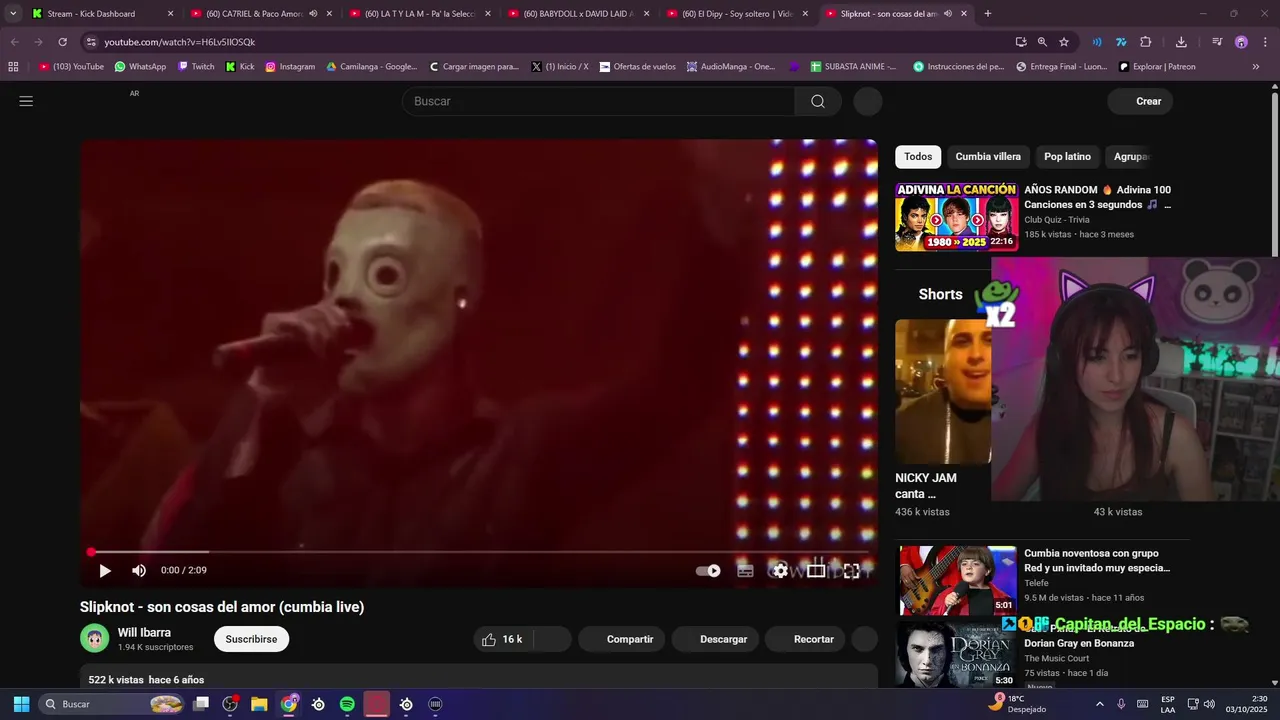This screenshot has height=720, width=1280.
Task: Click Compartir to share video
Action: click(622, 639)
